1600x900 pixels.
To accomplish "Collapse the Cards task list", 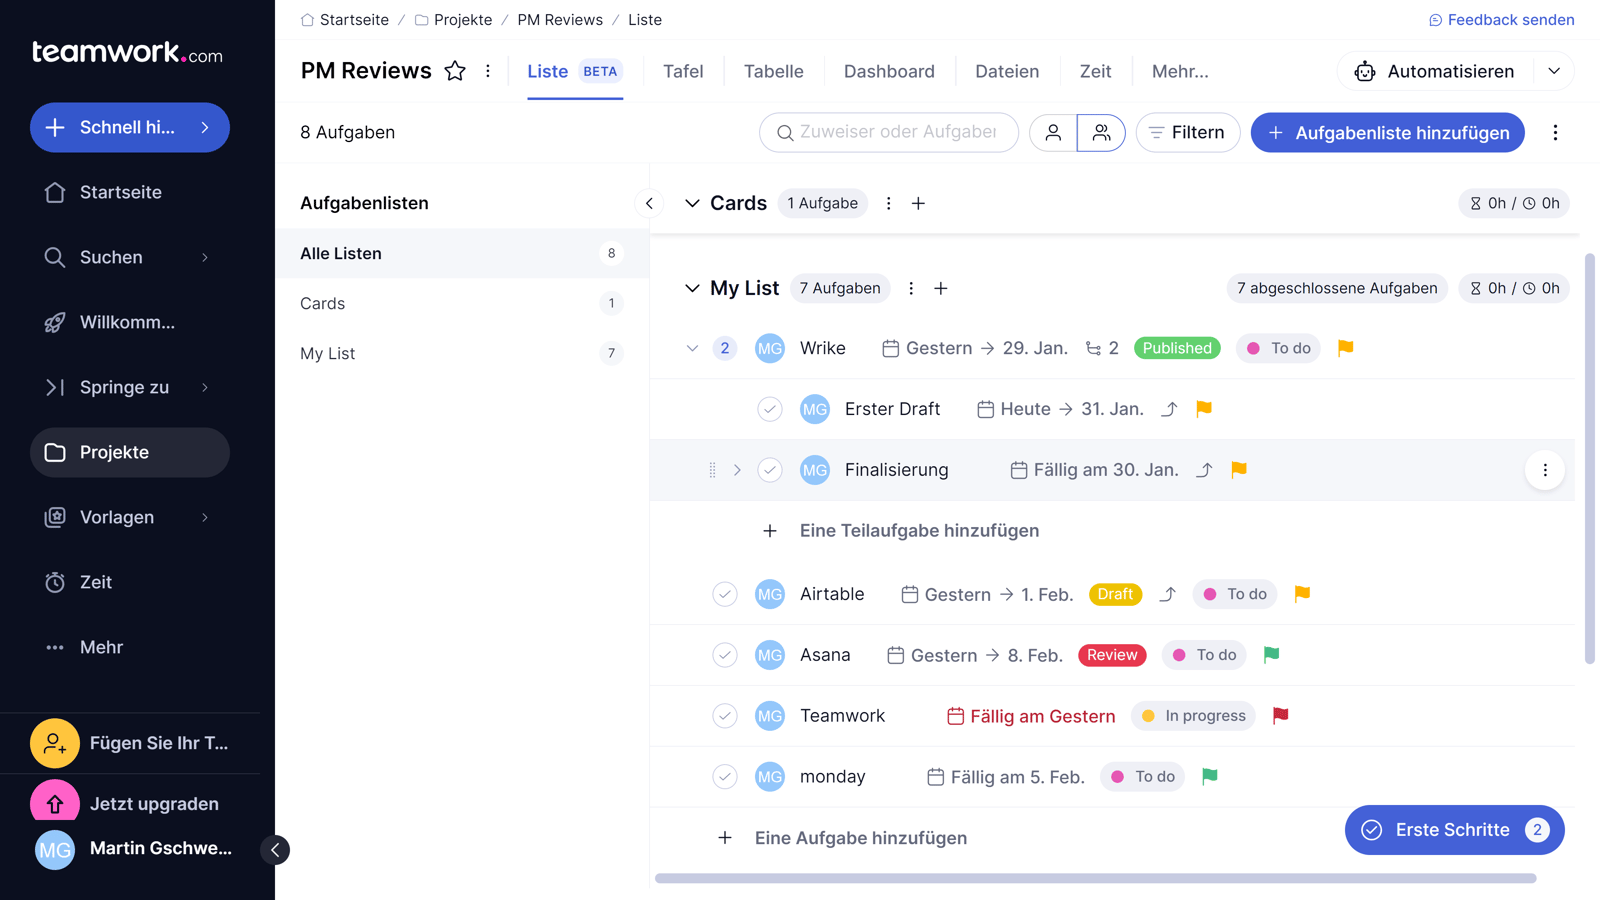I will (692, 203).
